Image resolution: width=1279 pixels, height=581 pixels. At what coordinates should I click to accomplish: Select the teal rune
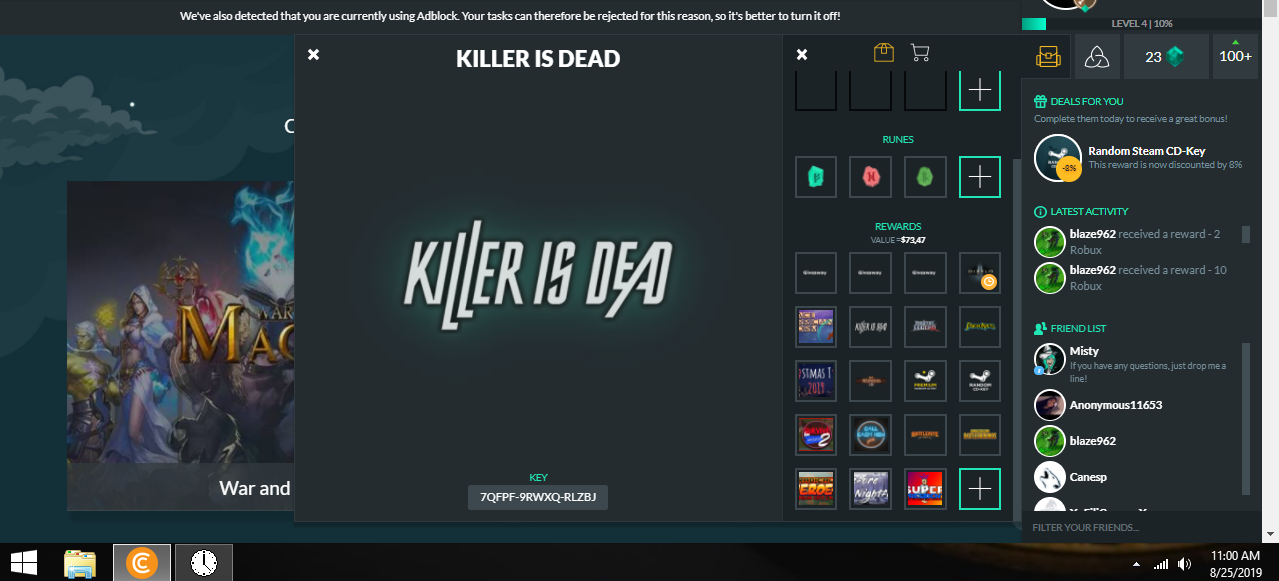click(816, 177)
